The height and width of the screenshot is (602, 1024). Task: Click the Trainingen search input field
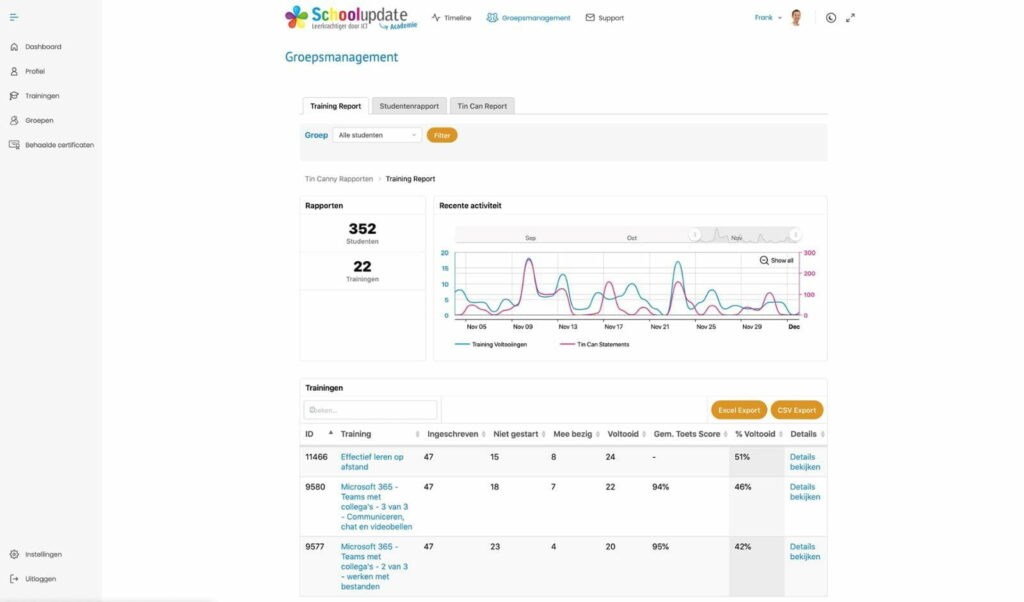370,410
